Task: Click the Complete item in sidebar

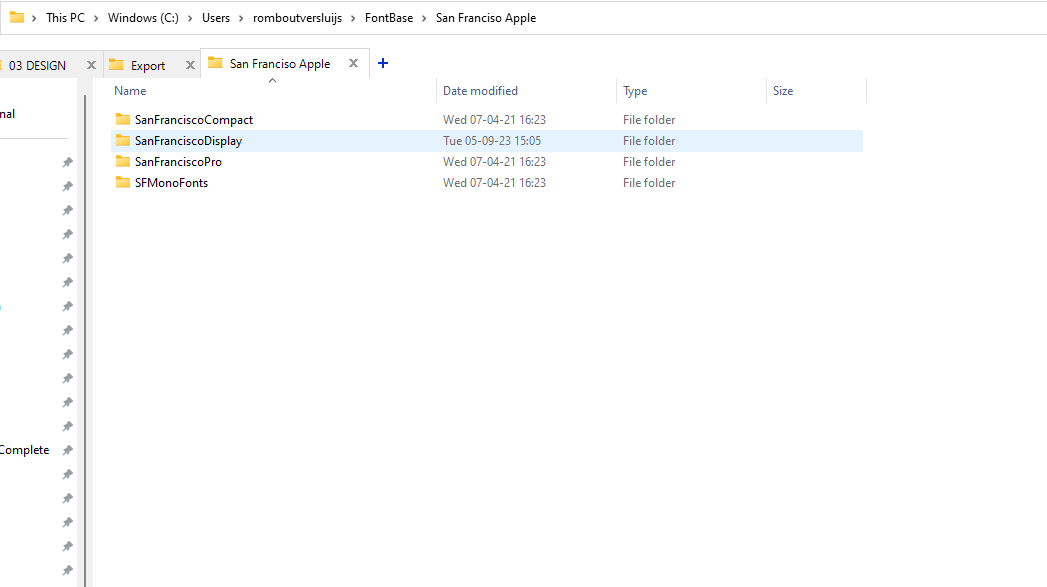Action: coord(25,450)
